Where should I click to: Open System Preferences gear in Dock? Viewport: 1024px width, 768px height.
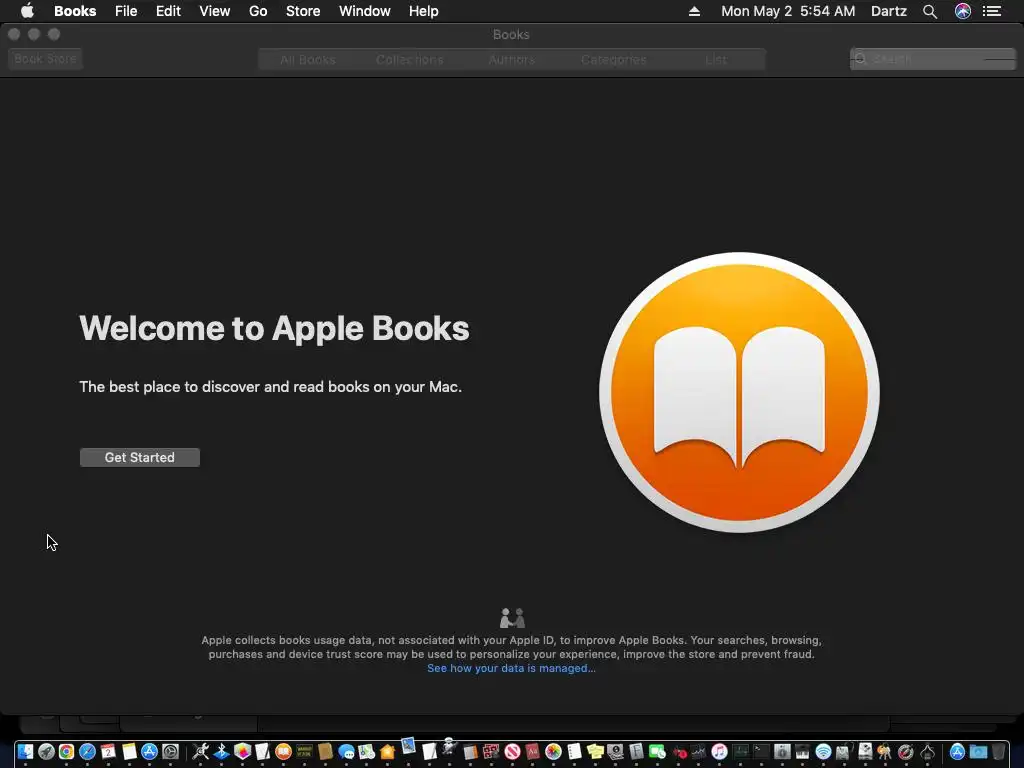(170, 752)
